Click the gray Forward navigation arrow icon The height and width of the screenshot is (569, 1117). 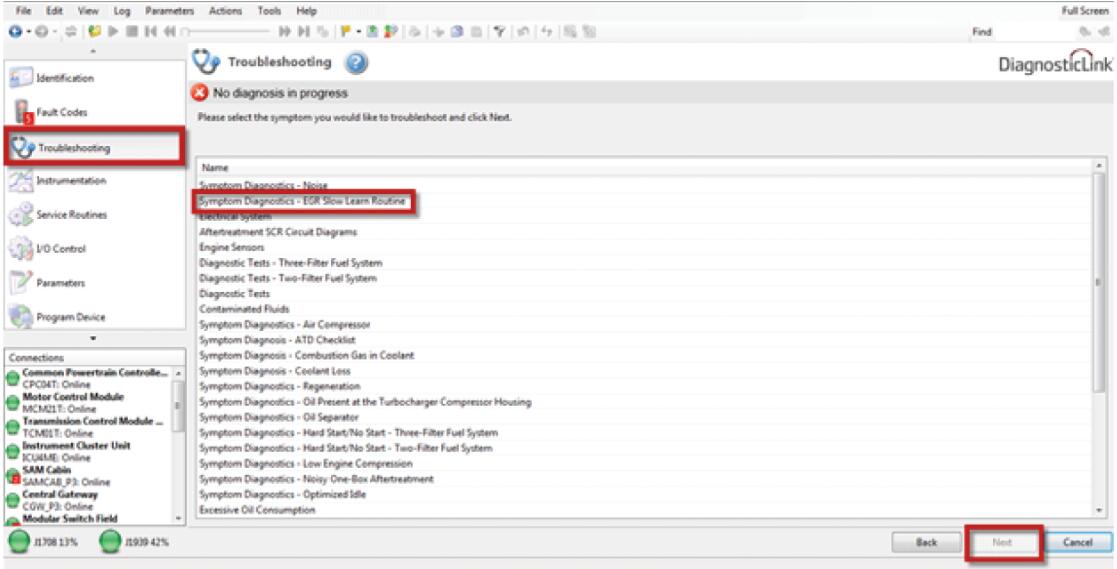coord(42,31)
